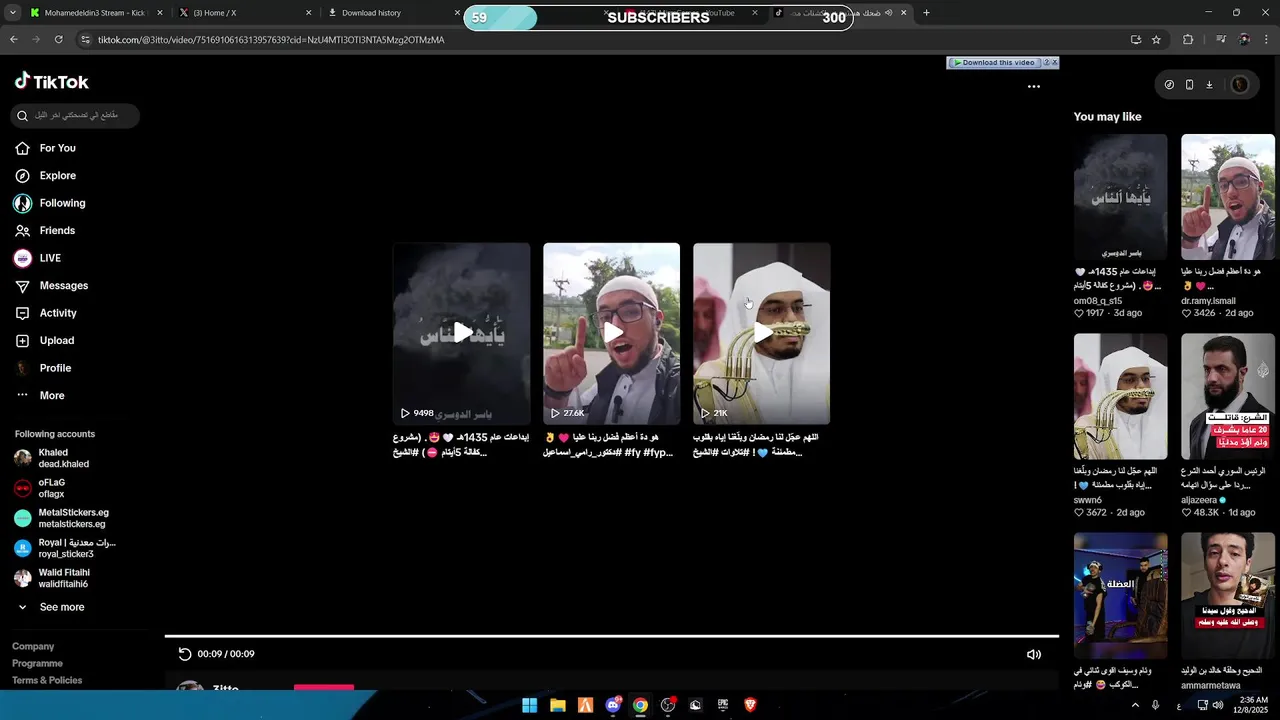
Task: Play the 21K-views suggested video
Action: pos(761,333)
